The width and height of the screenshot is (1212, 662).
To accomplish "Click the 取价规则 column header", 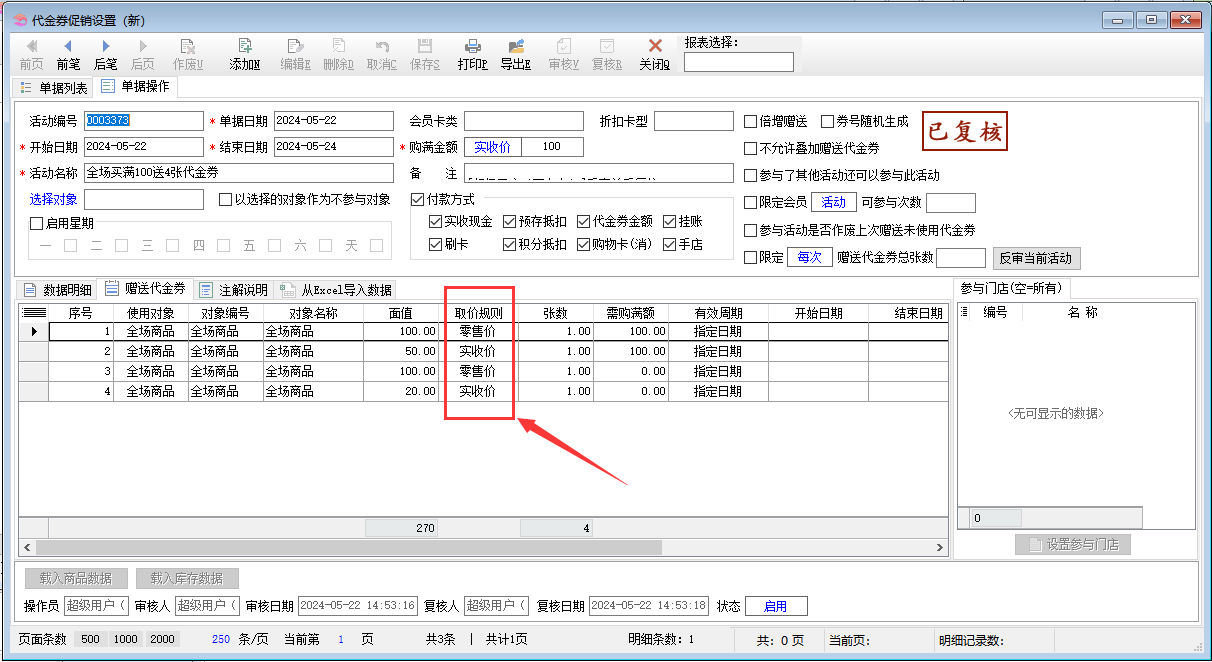I will point(477,313).
